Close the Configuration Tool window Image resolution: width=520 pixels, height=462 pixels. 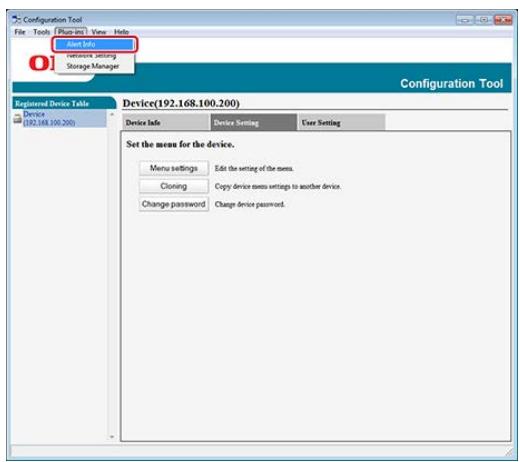point(503,20)
